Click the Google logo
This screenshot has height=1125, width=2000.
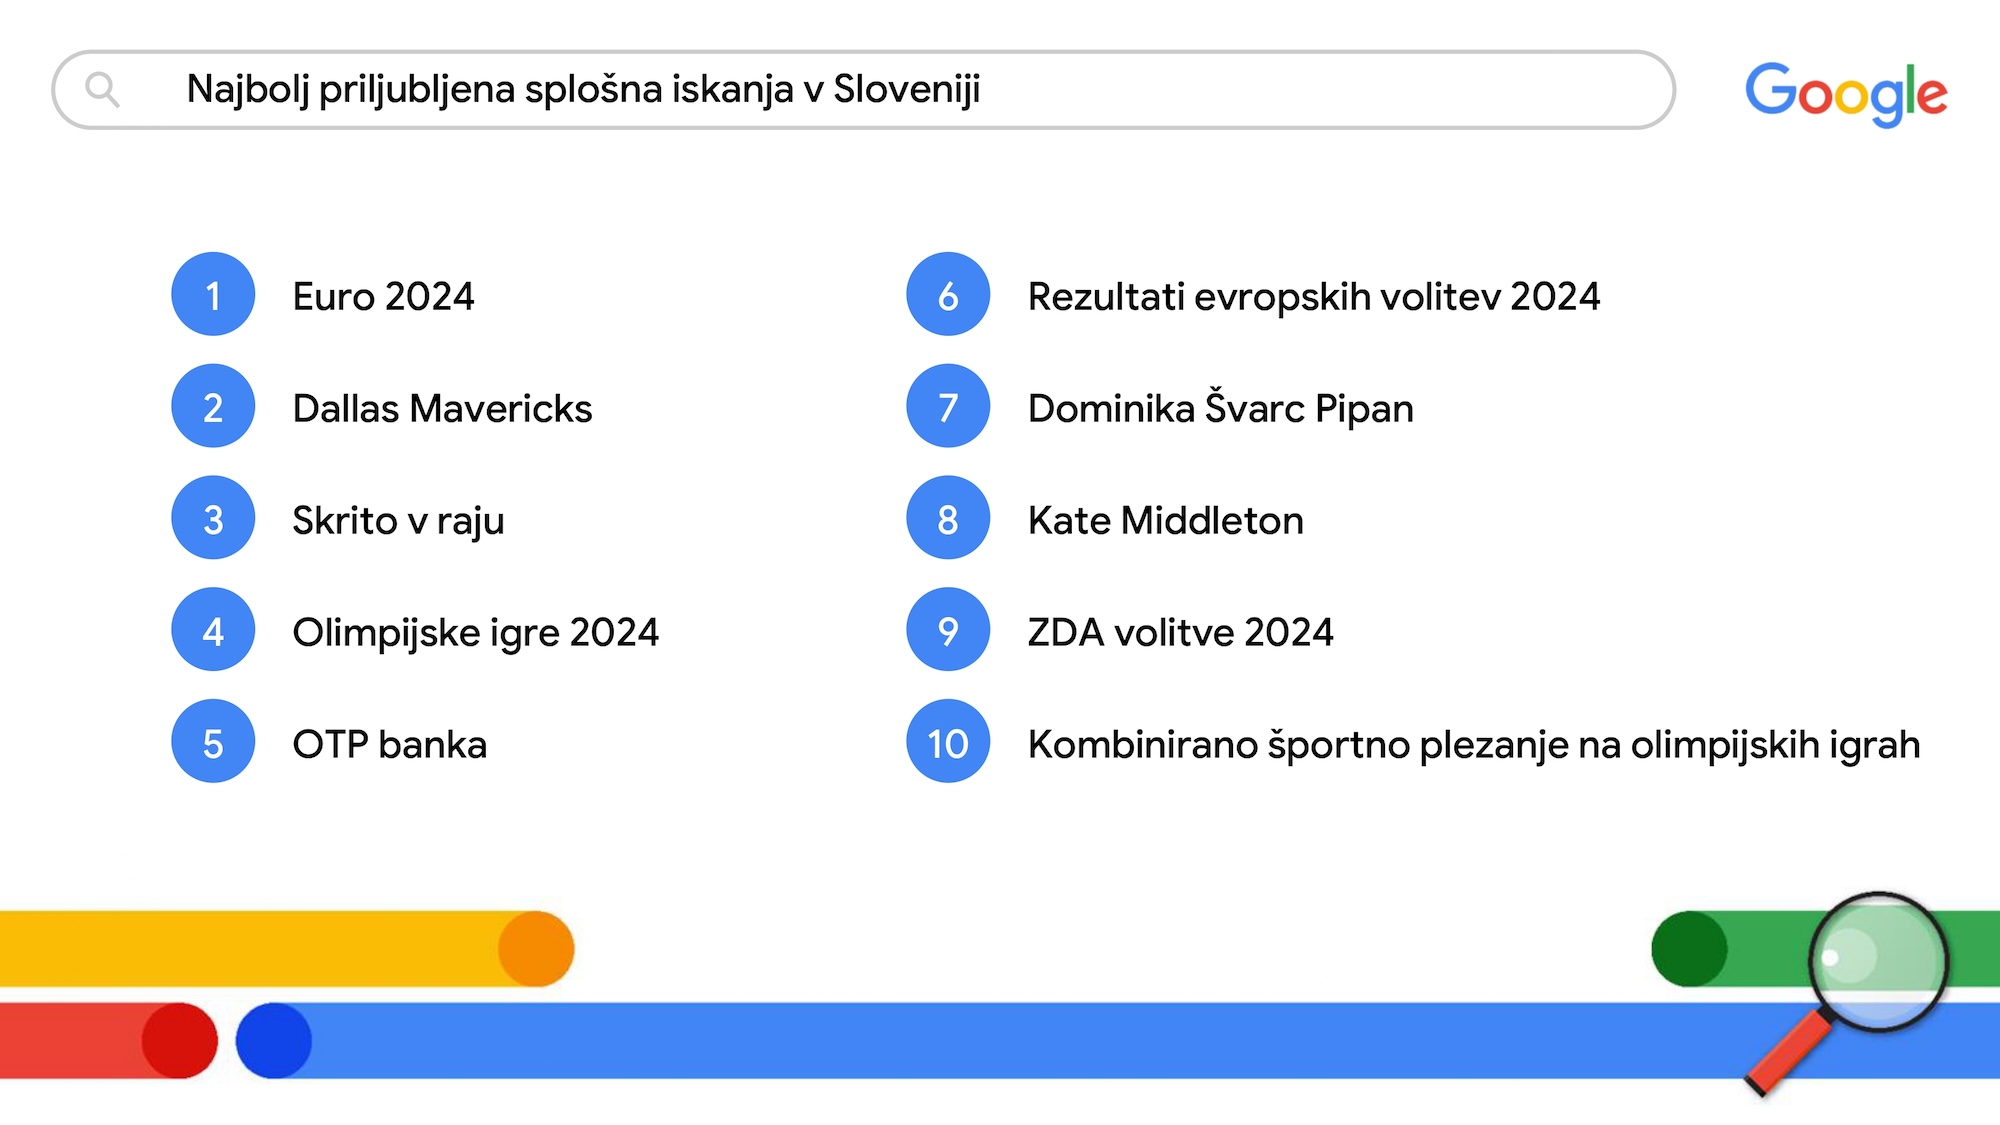point(1845,93)
